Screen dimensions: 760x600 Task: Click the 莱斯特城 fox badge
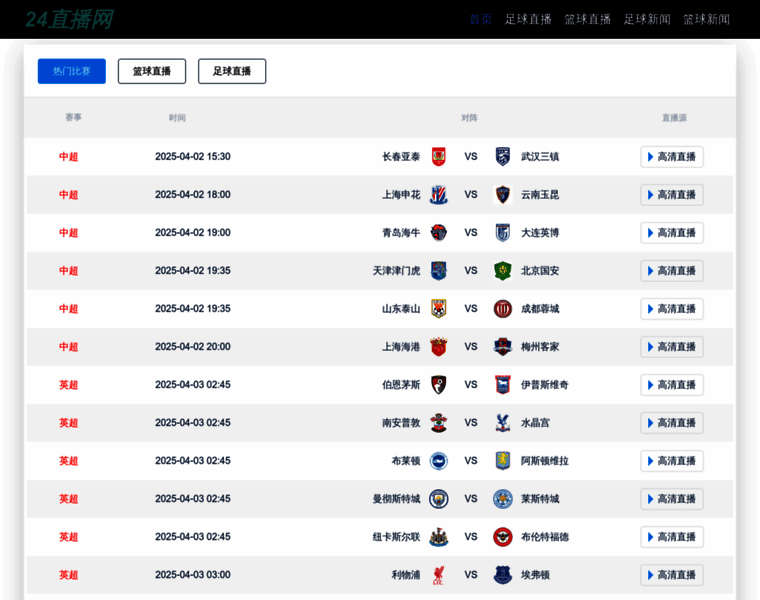coord(503,499)
